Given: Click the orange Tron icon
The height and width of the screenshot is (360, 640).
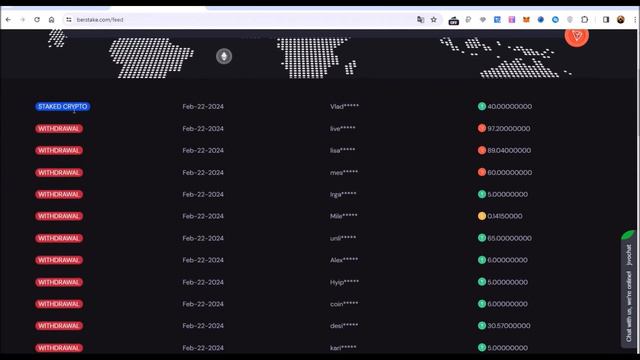Looking at the screenshot, I should pyautogui.click(x=576, y=36).
